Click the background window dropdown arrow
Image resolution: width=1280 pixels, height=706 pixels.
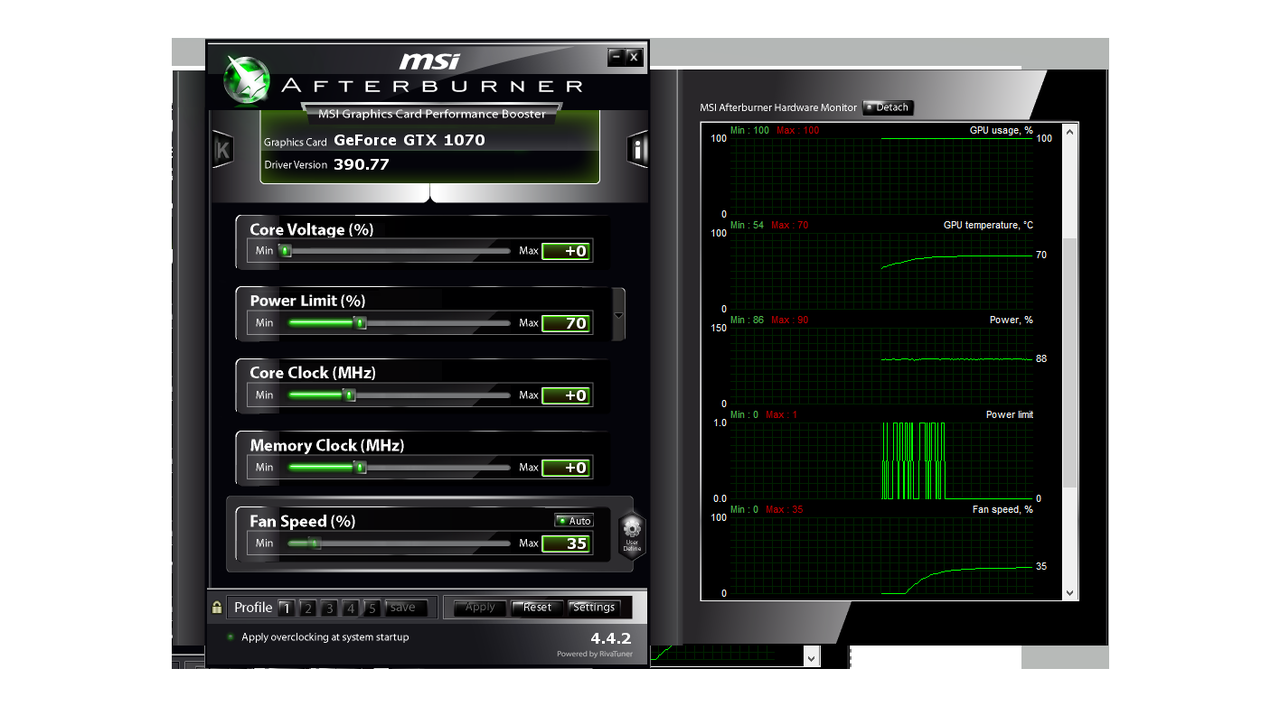coord(811,656)
